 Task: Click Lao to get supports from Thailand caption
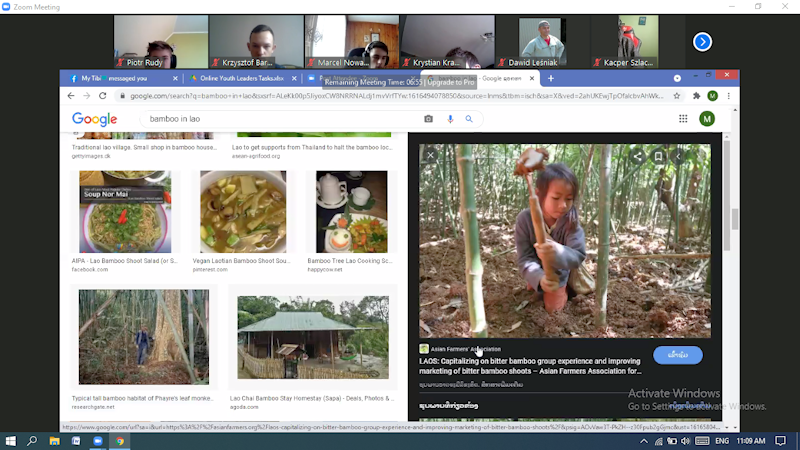tap(312, 147)
